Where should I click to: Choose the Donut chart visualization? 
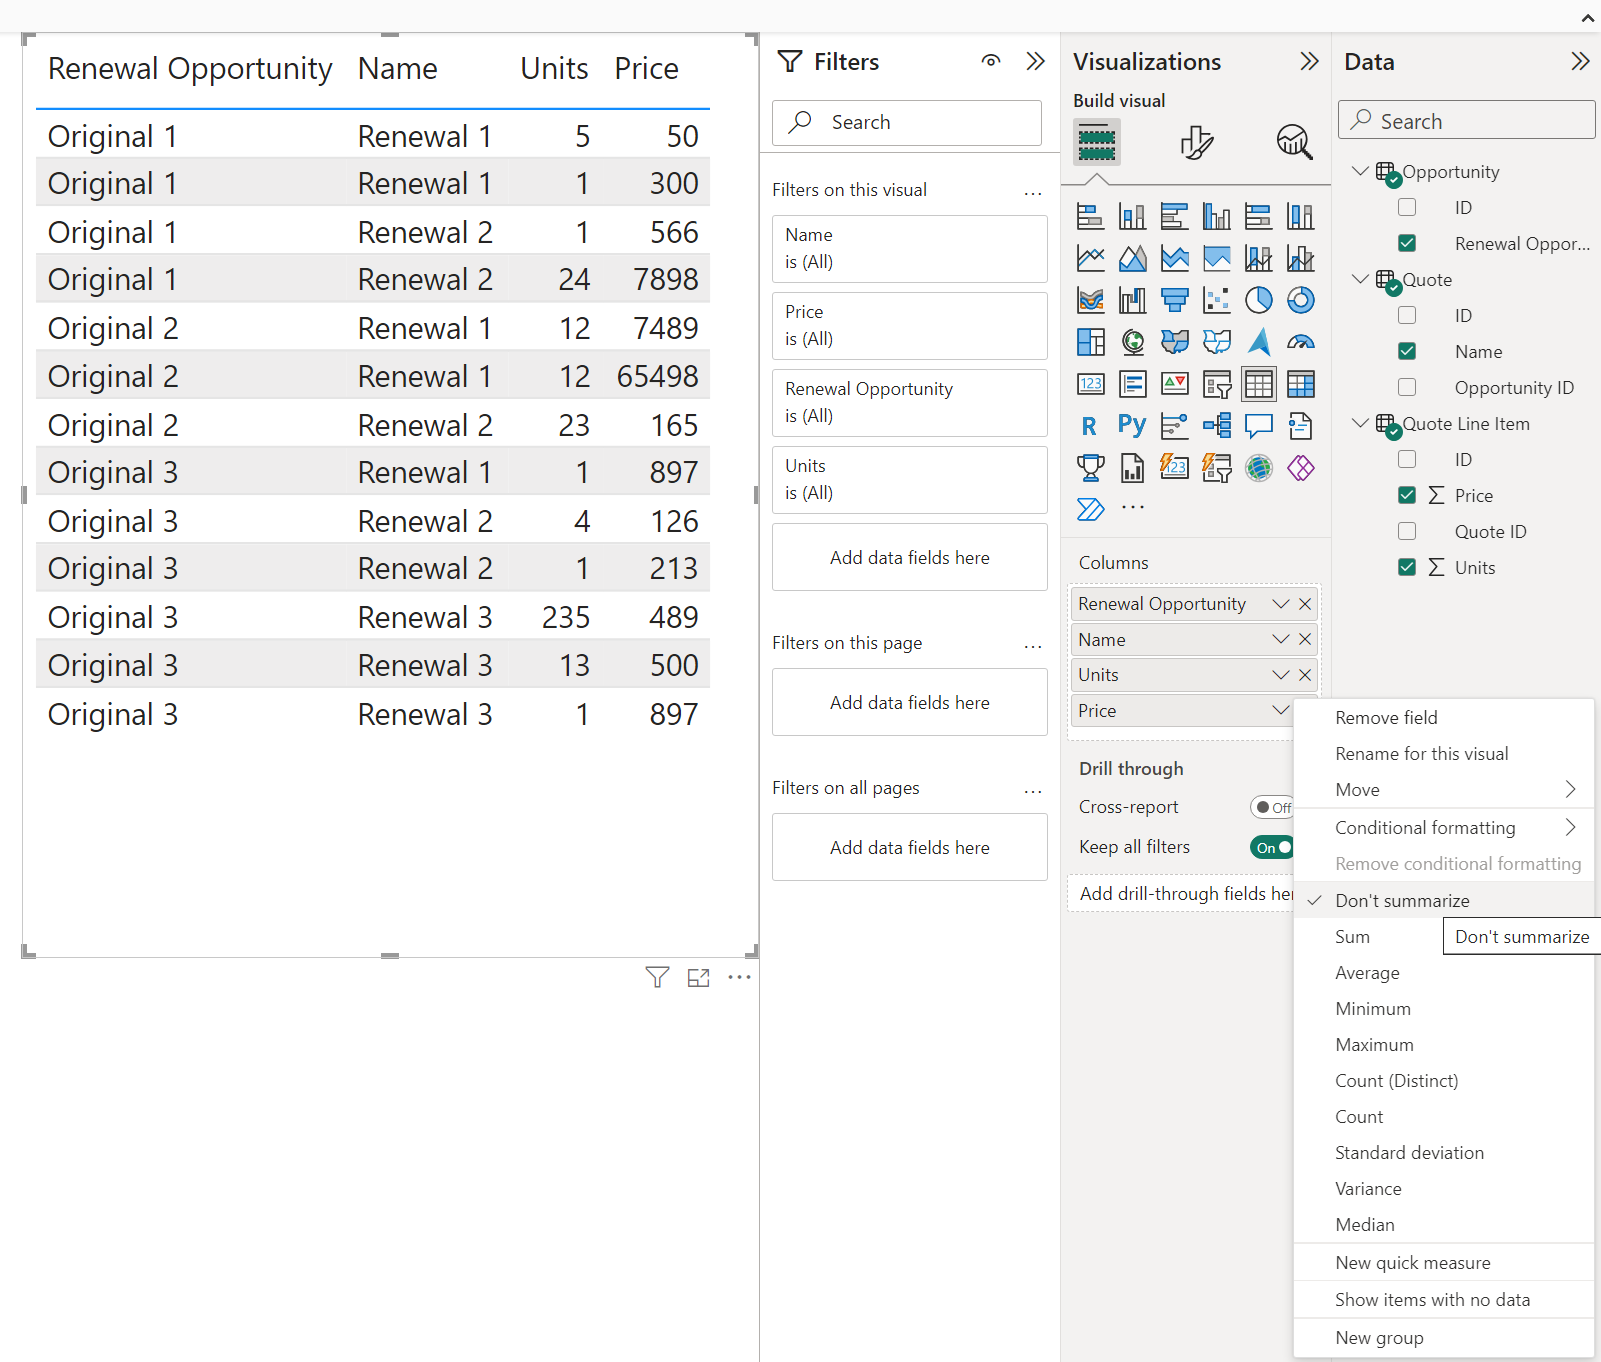coord(1301,300)
